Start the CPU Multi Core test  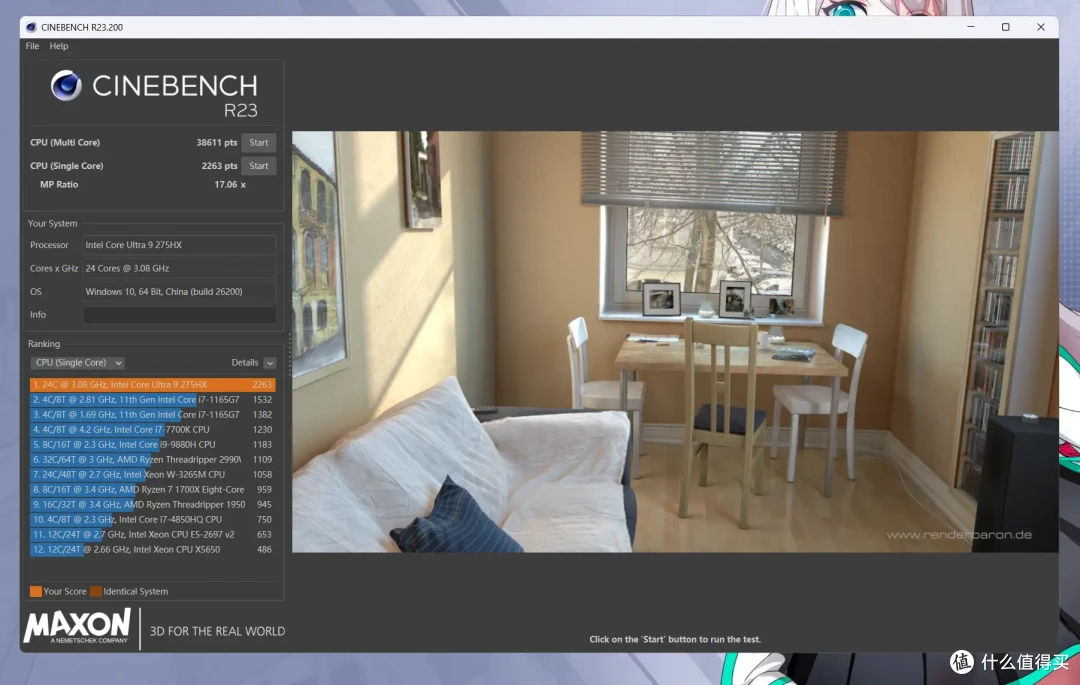[259, 143]
